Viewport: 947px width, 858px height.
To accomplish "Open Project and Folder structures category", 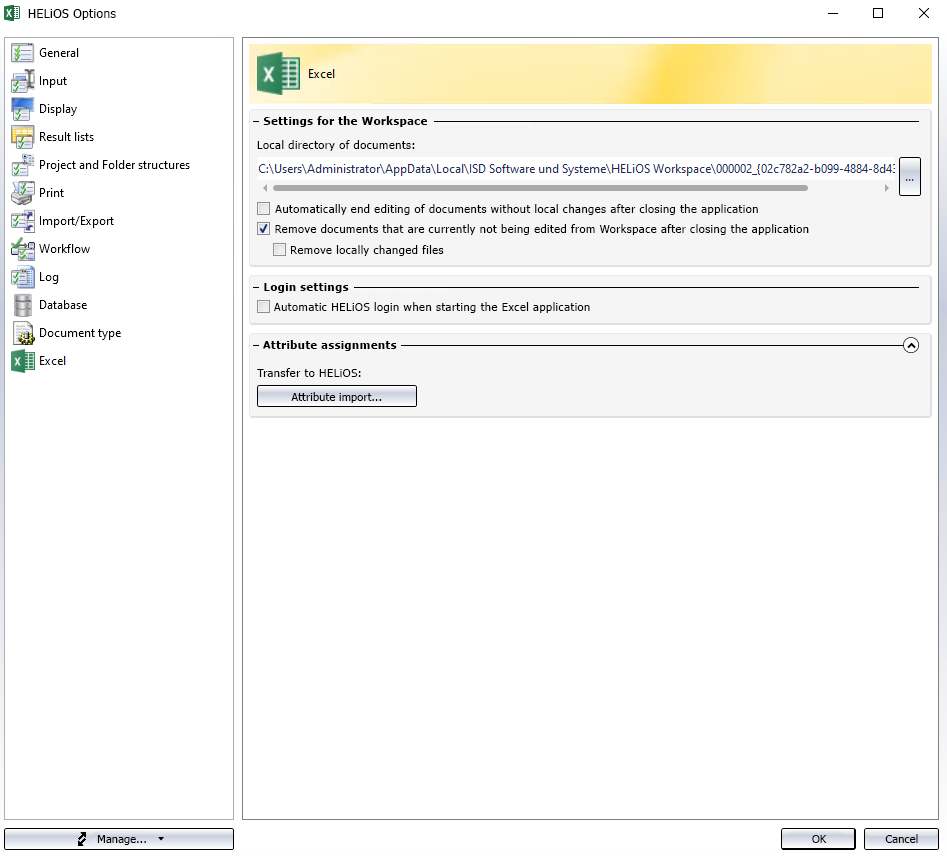I will (114, 165).
